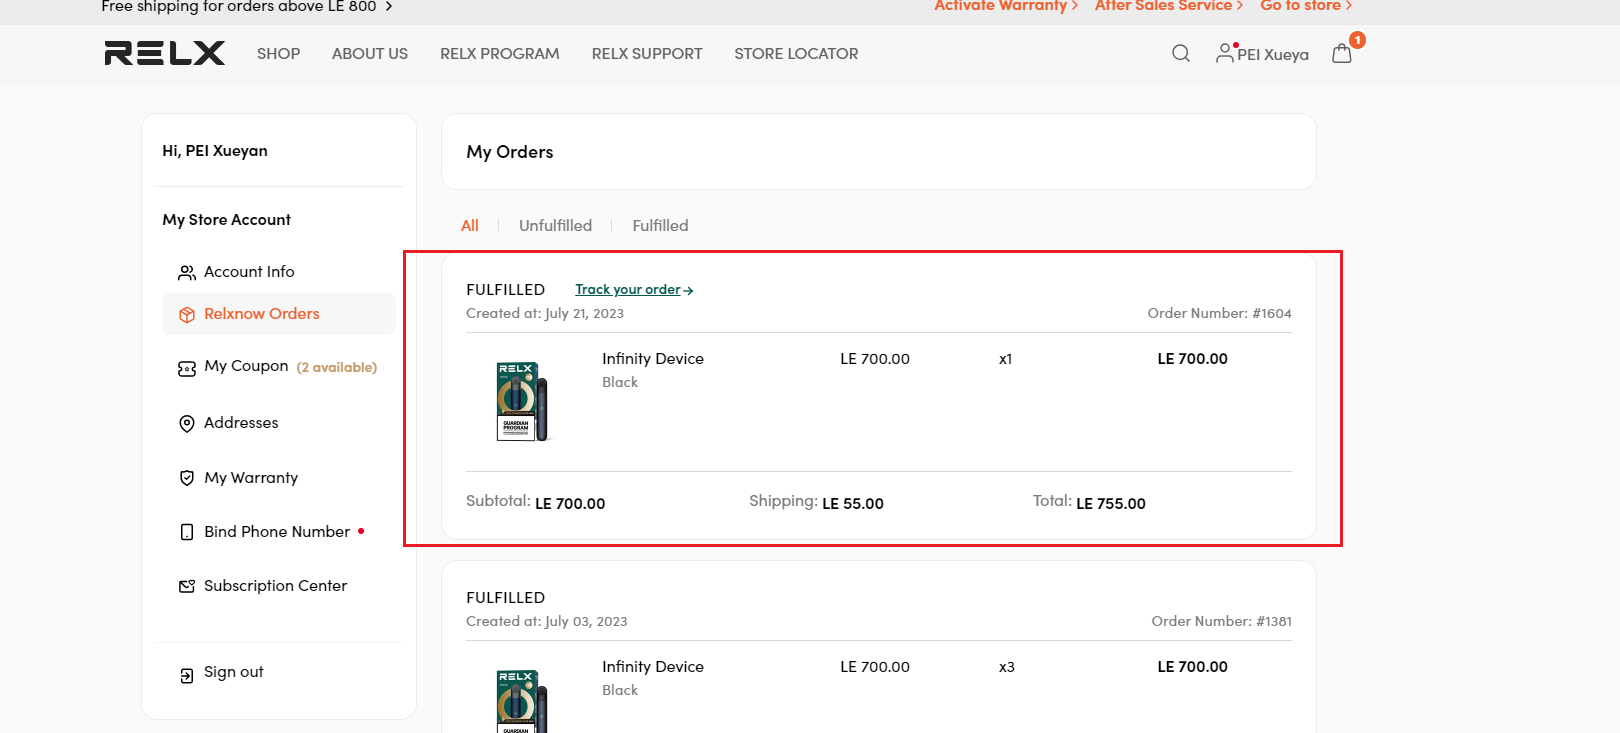Open My Warranty in sidebar

point(250,478)
